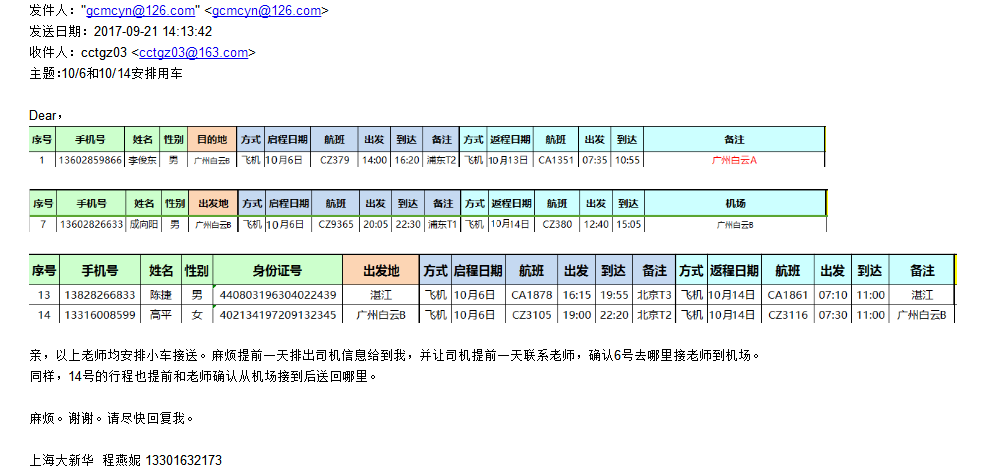Image resolution: width=991 pixels, height=468 pixels.
Task: Click the orange 目的地 header cell
Action: (x=211, y=140)
